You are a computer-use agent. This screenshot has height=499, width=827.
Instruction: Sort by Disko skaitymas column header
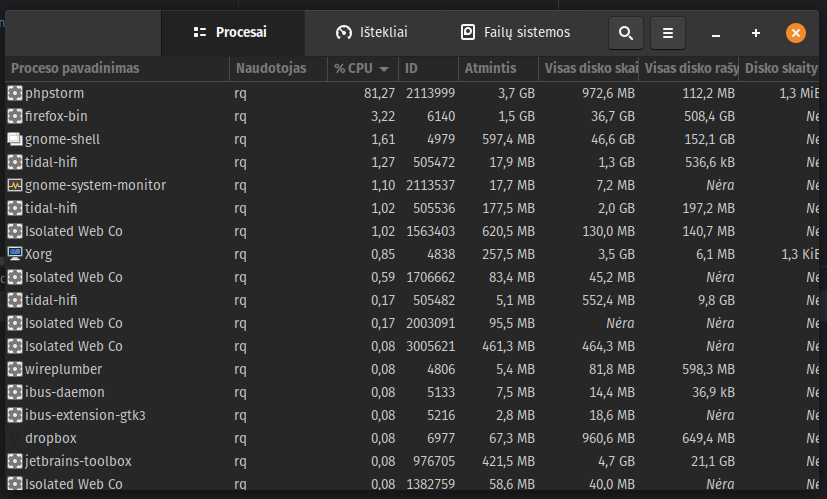click(x=778, y=69)
